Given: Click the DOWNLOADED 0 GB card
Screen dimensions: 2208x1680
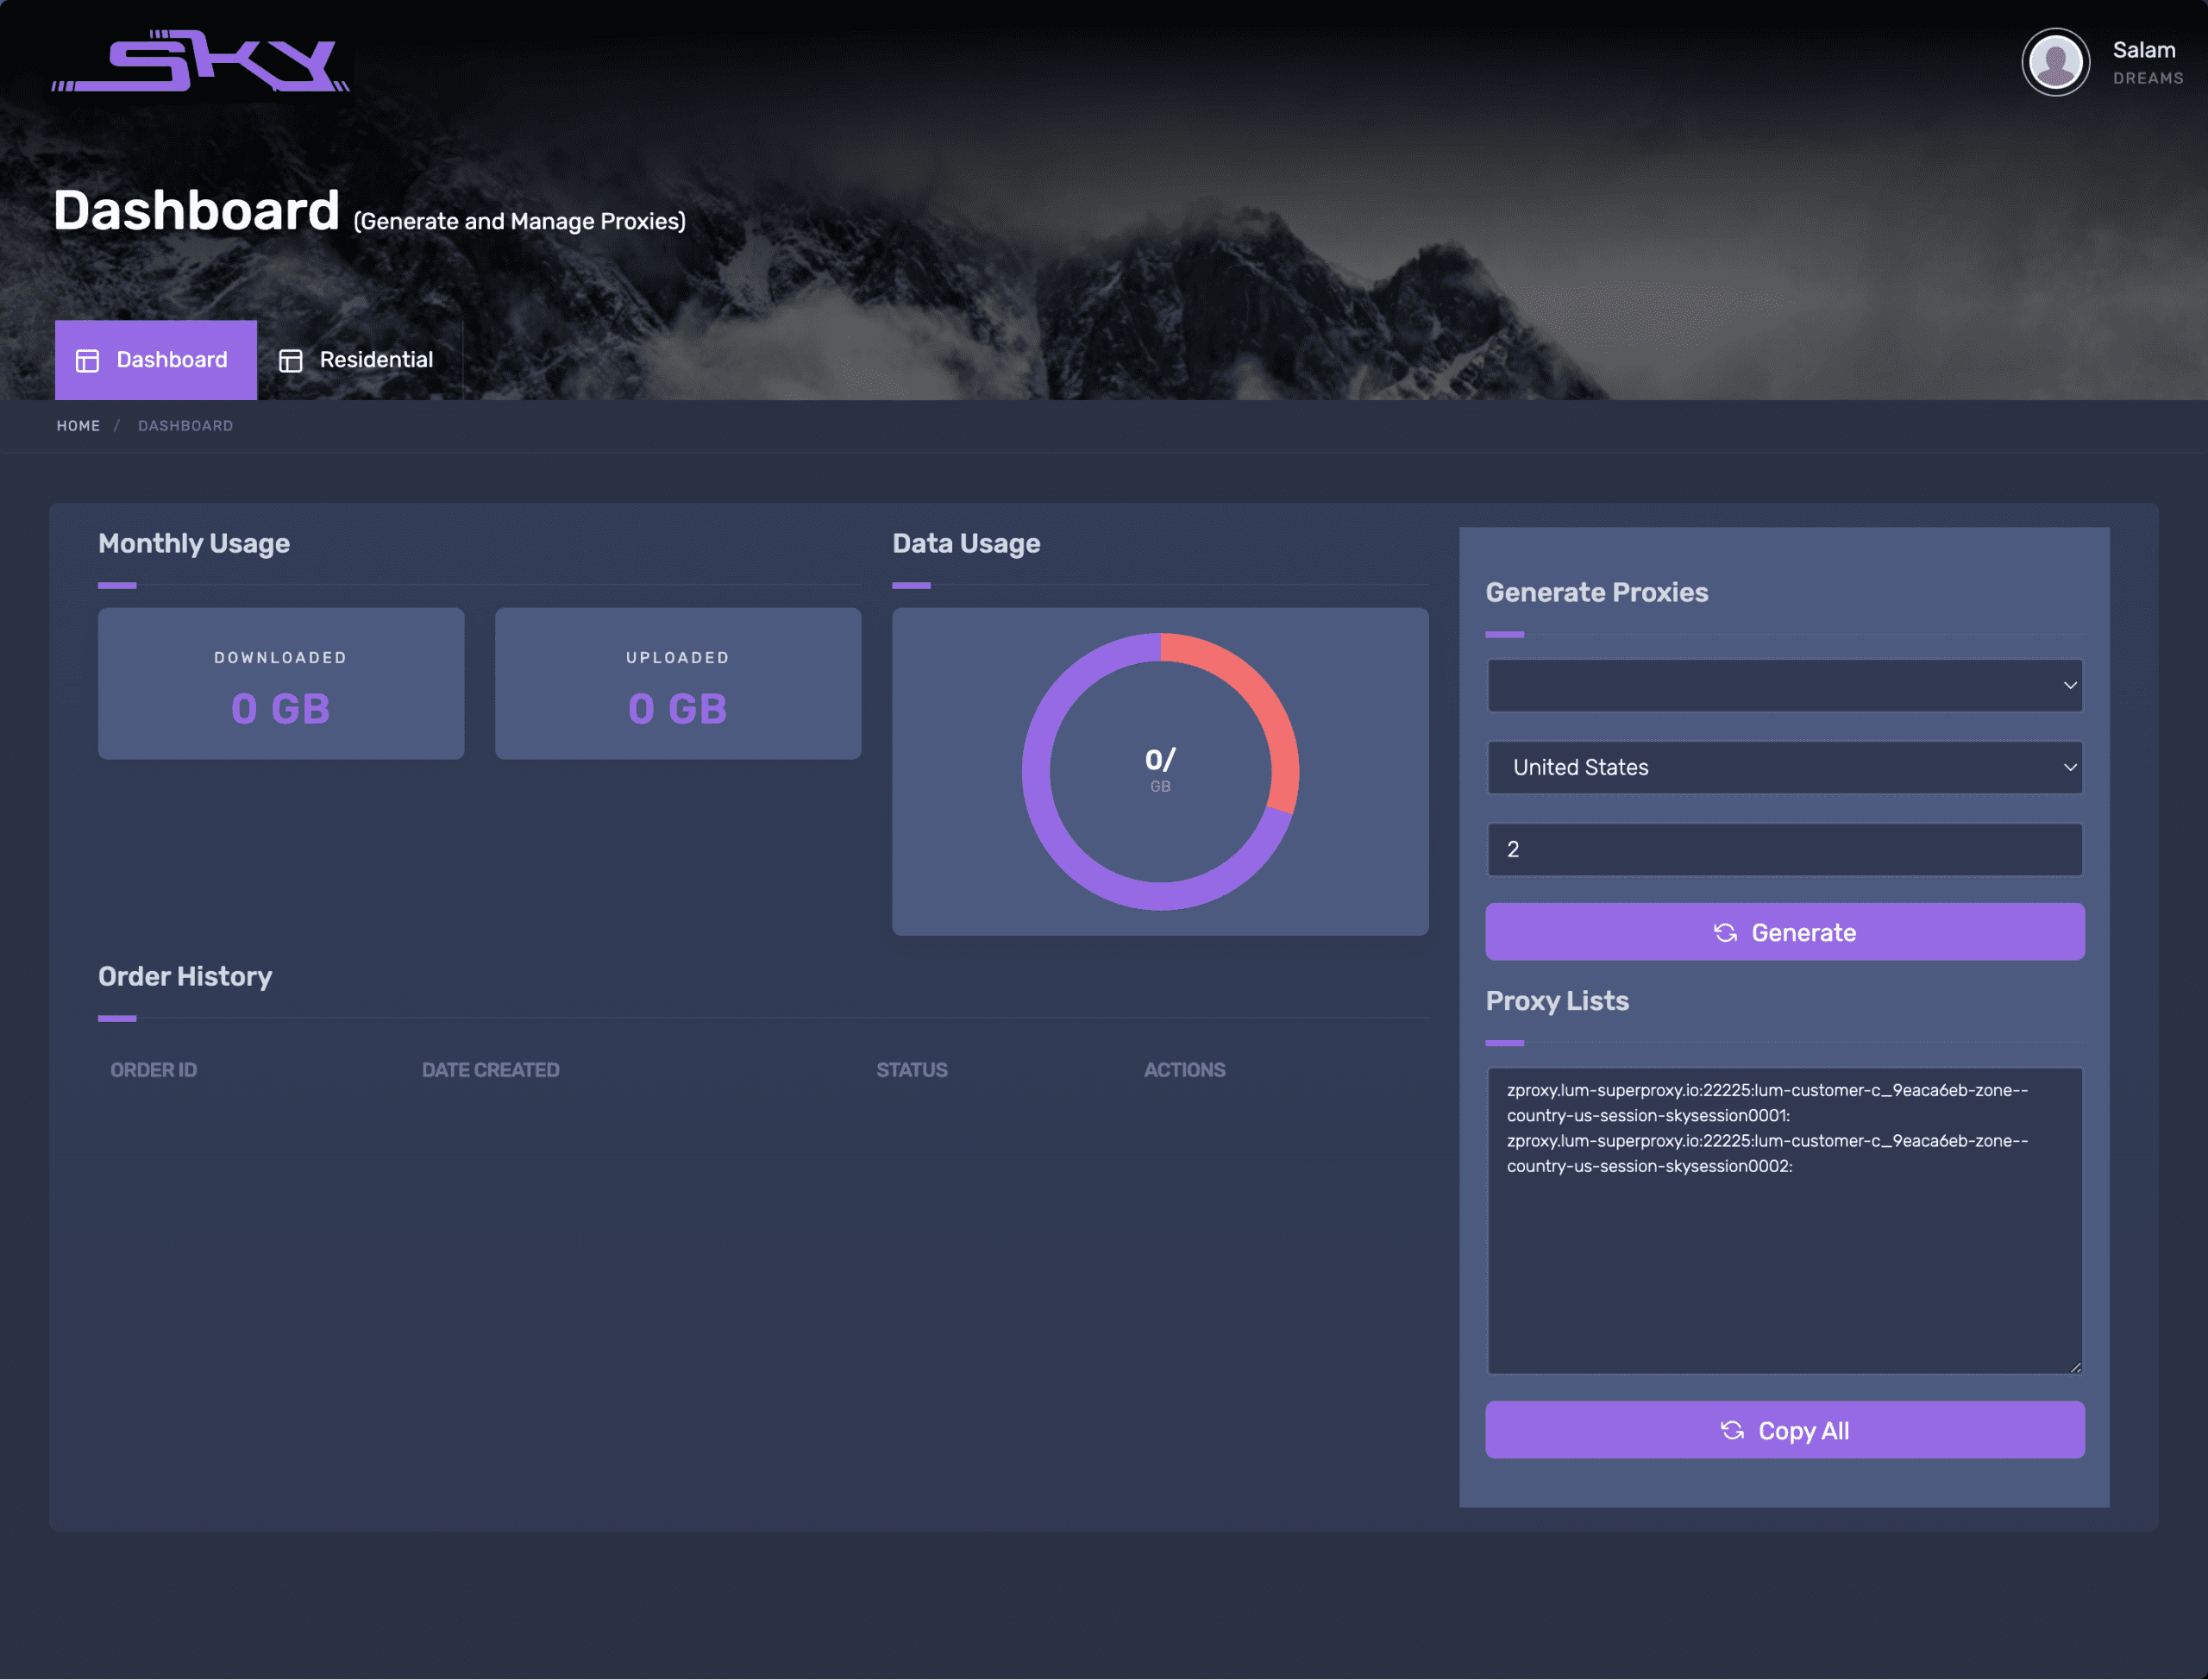Looking at the screenshot, I should coord(280,683).
